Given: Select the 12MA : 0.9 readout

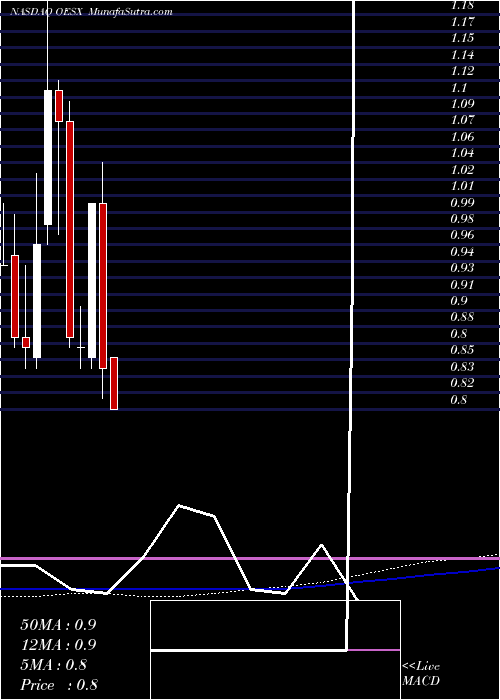Looking at the screenshot, I should pos(58,645).
